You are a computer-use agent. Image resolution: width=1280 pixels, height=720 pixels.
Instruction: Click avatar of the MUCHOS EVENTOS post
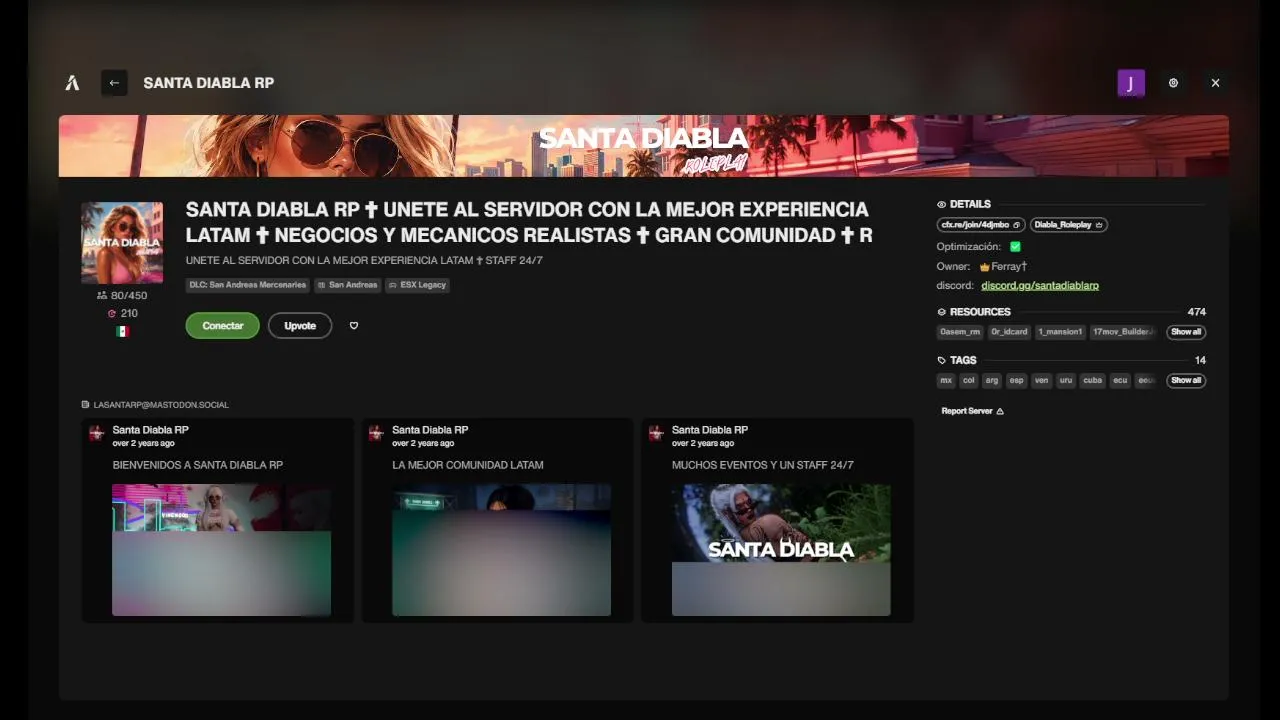pos(656,434)
